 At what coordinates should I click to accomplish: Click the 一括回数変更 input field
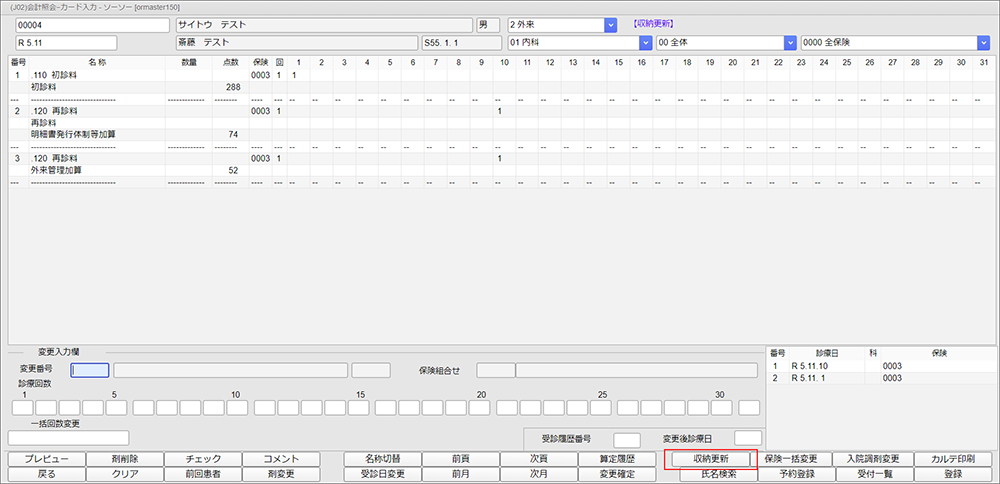coord(68,437)
